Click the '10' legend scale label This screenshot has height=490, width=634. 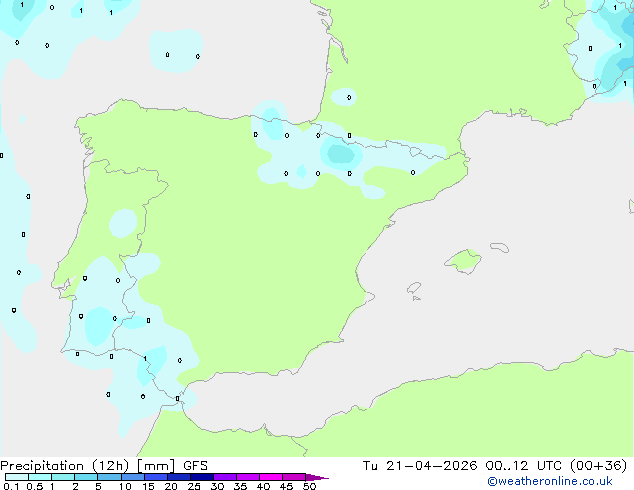pyautogui.click(x=125, y=486)
